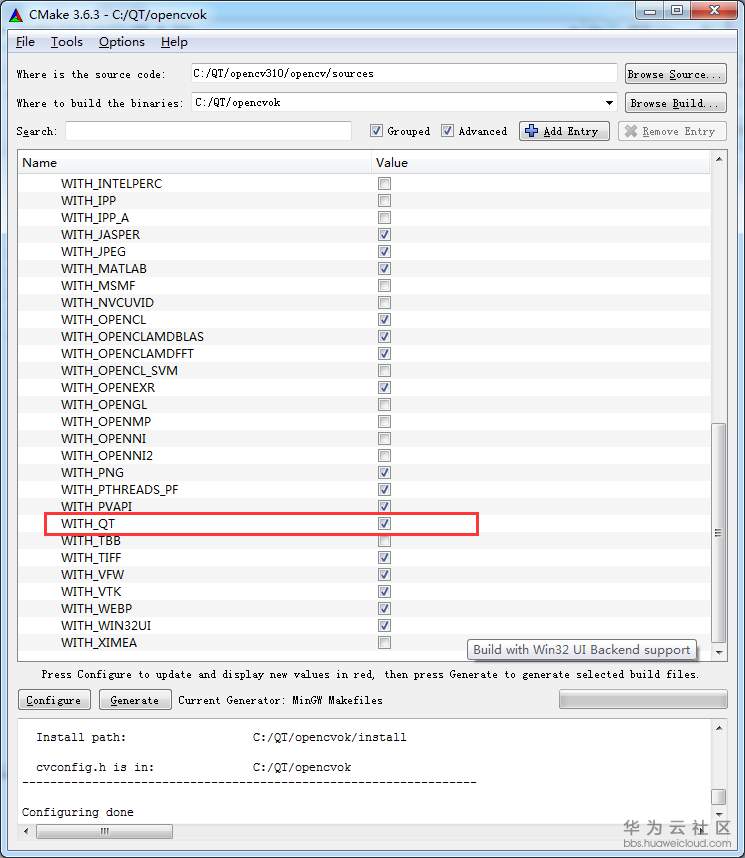745x858 pixels.
Task: Enable the WITH_OPENGL checkbox
Action: pyautogui.click(x=384, y=404)
